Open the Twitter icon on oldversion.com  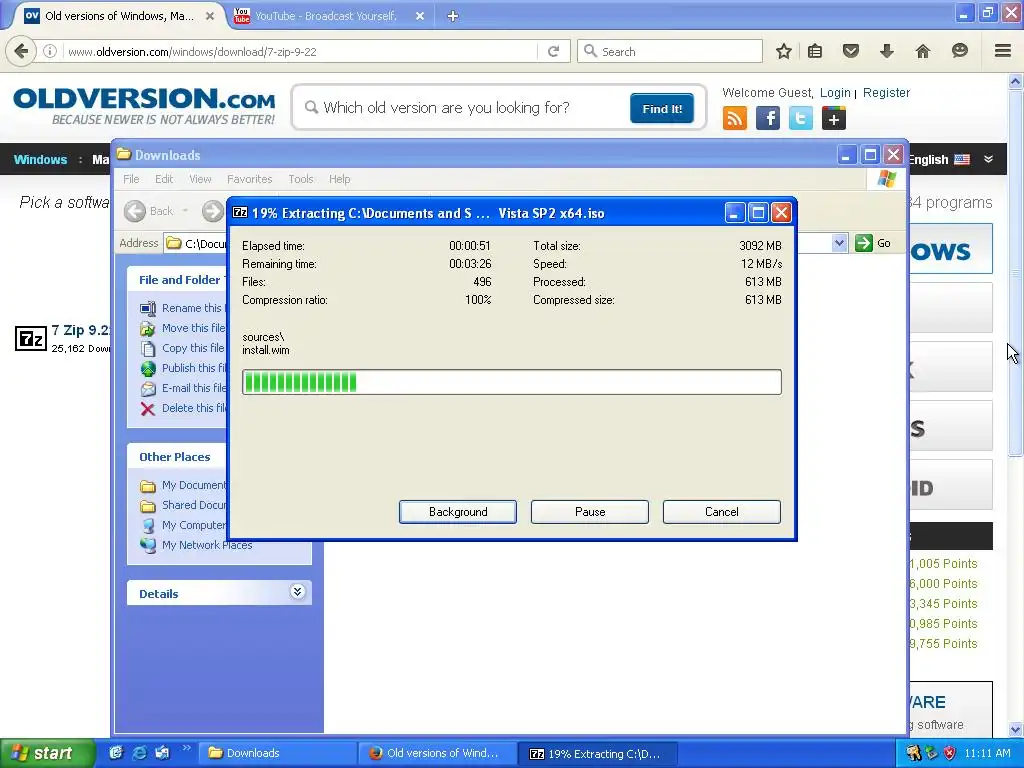coord(801,118)
